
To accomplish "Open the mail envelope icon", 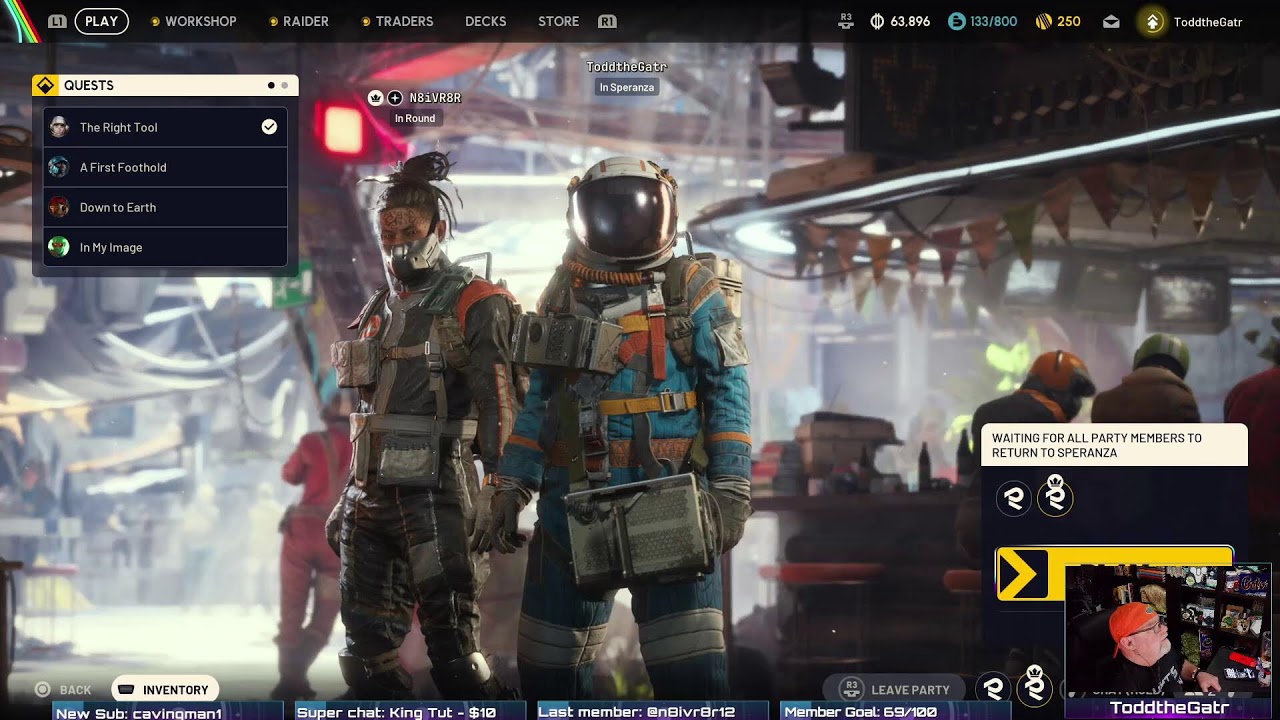I will pos(1111,22).
